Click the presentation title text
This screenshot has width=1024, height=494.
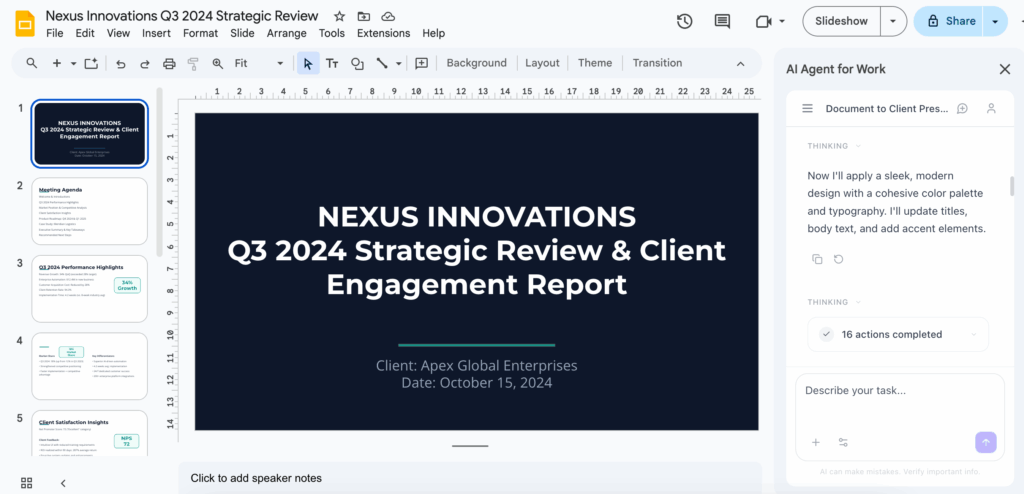pyautogui.click(x=182, y=16)
